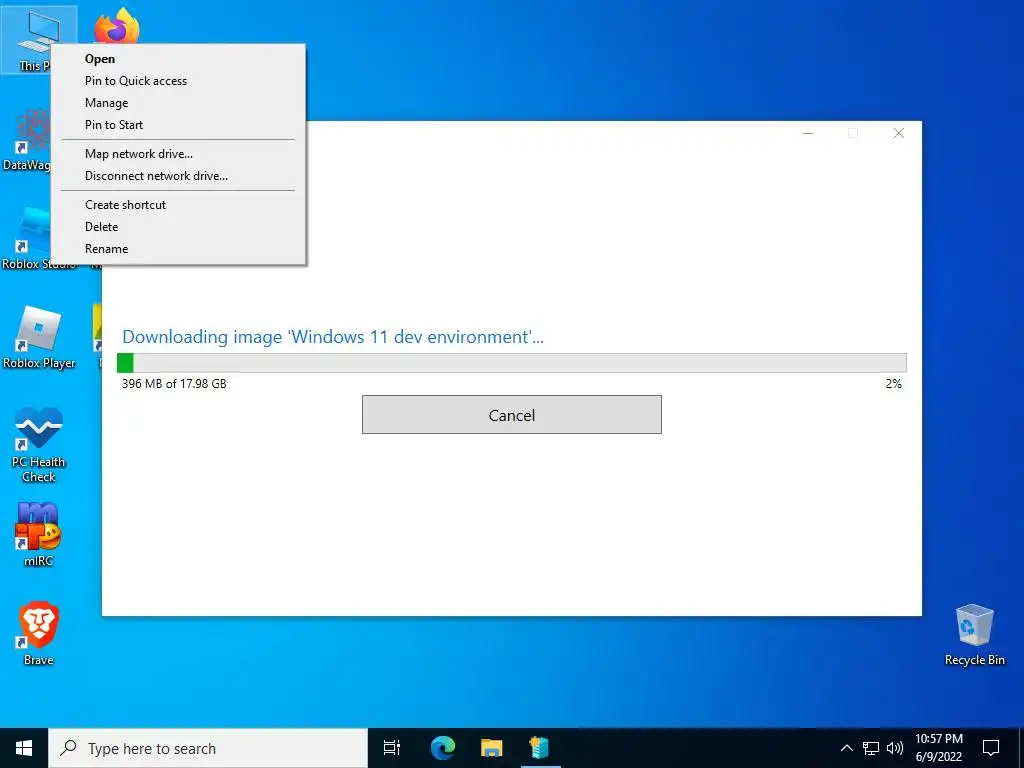1024x768 pixels.
Task: Open the Recycle Bin icon
Action: pos(974,635)
